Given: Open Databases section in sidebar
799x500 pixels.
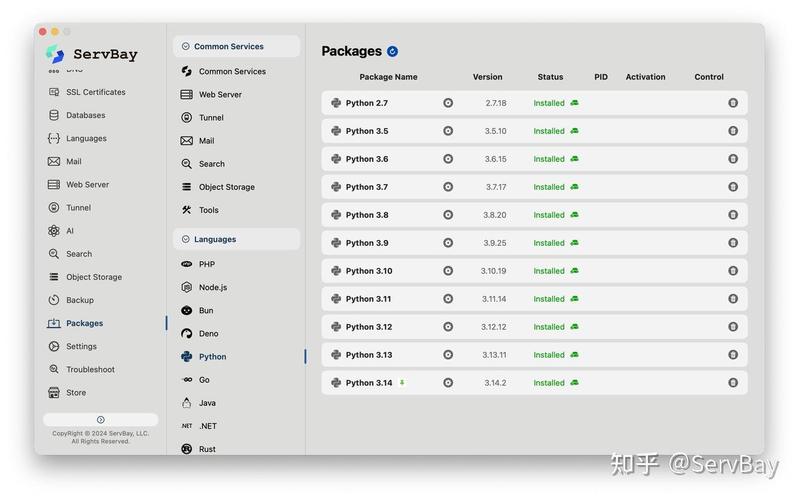Looking at the screenshot, I should pyautogui.click(x=76, y=115).
